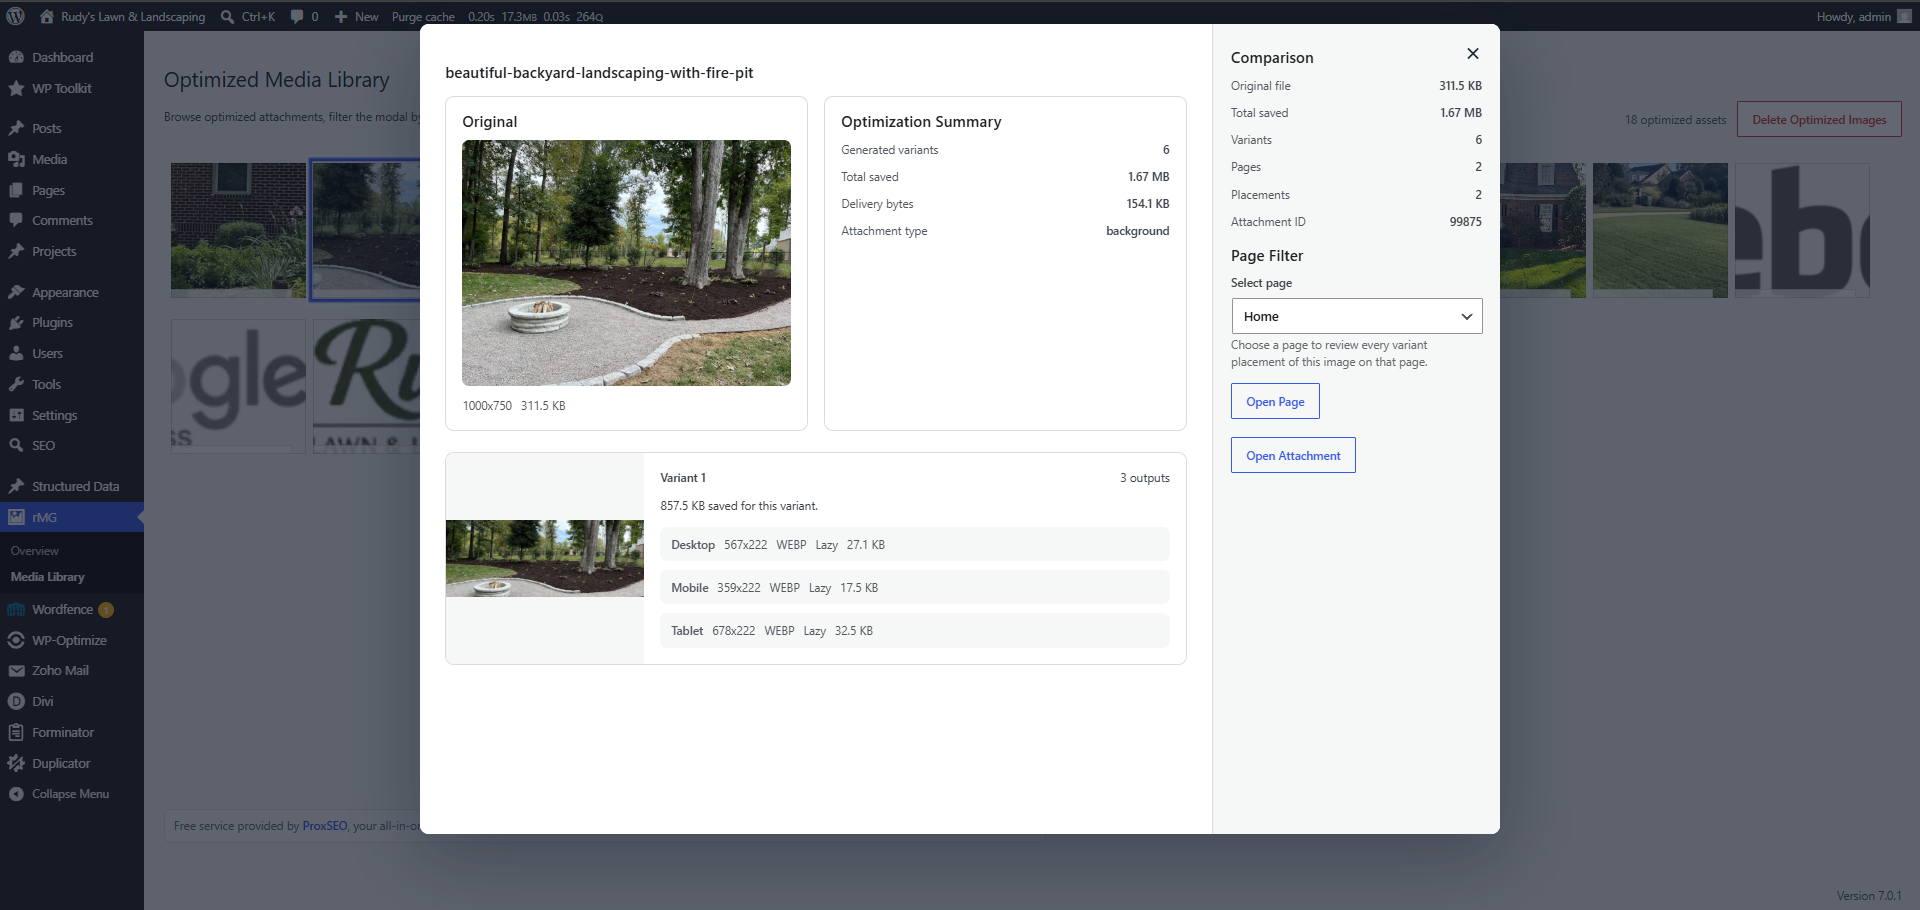Open WP-Optimize icon

(x=16, y=640)
